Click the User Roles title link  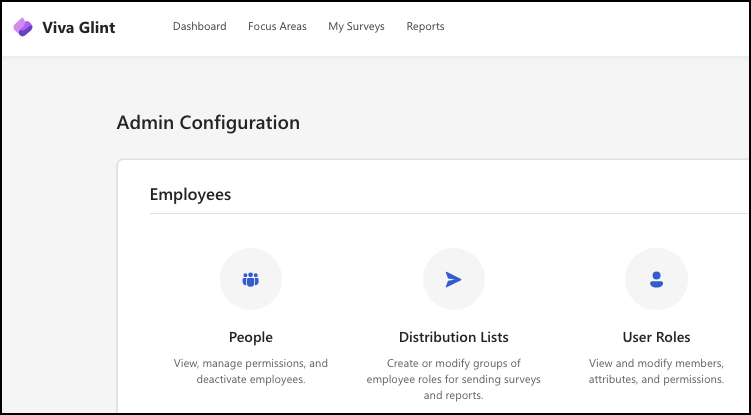656,337
